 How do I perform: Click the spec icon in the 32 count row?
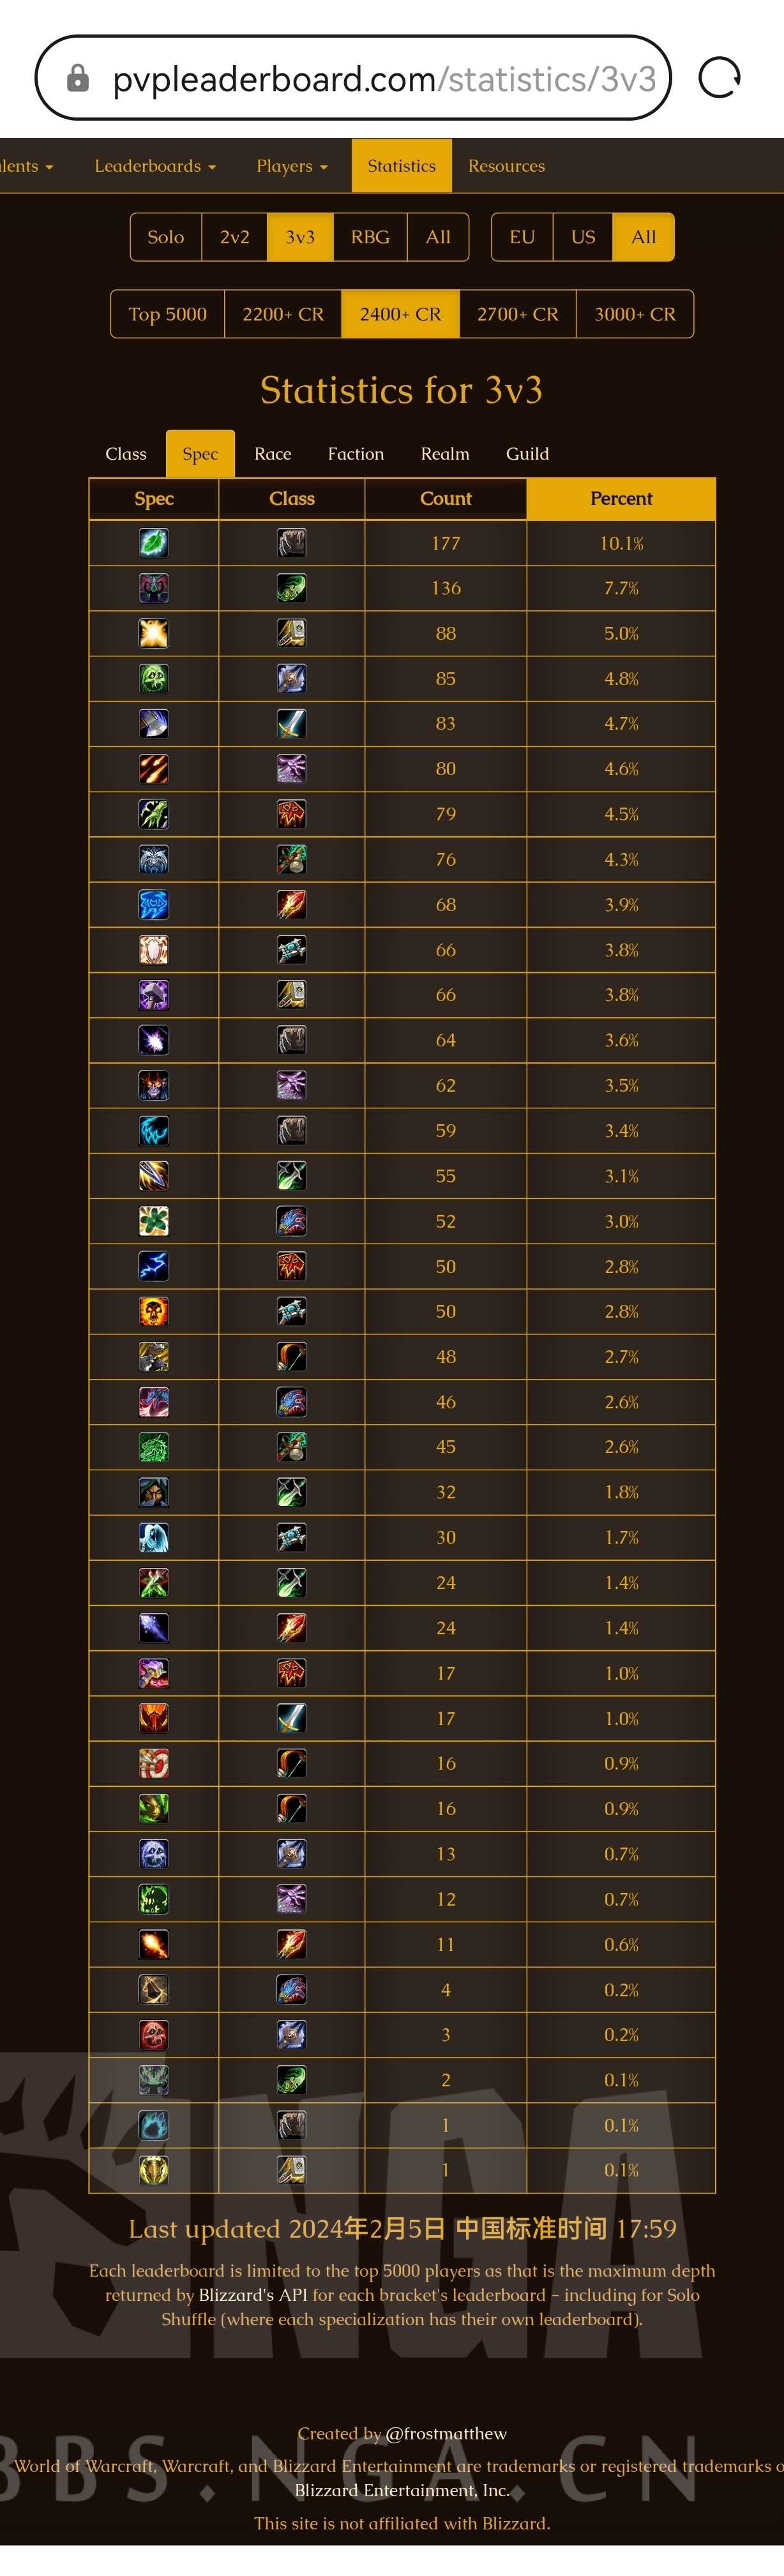click(x=154, y=1492)
